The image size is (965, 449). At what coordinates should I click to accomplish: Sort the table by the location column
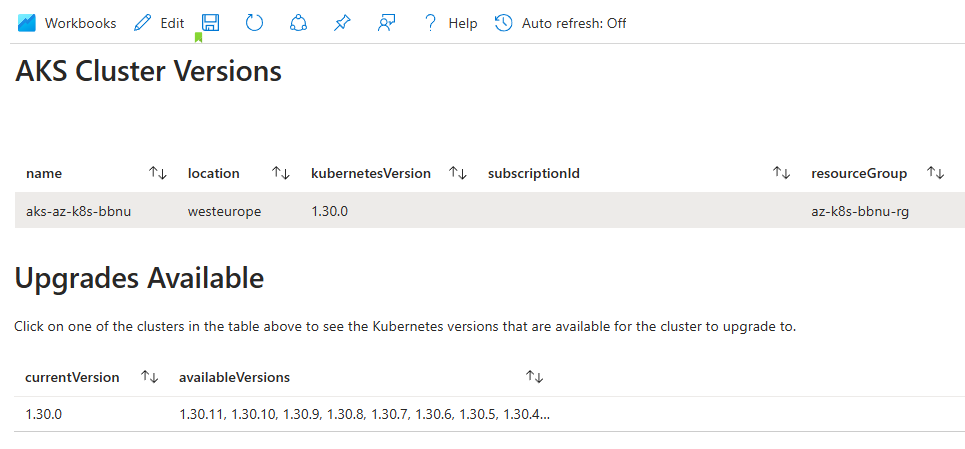click(x=281, y=173)
